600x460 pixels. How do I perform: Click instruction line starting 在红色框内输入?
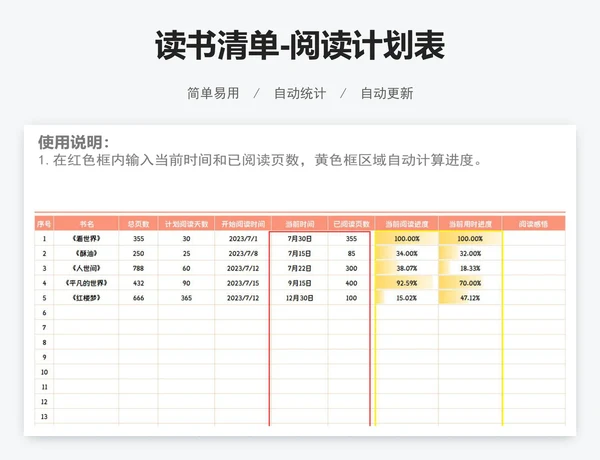coord(261,160)
